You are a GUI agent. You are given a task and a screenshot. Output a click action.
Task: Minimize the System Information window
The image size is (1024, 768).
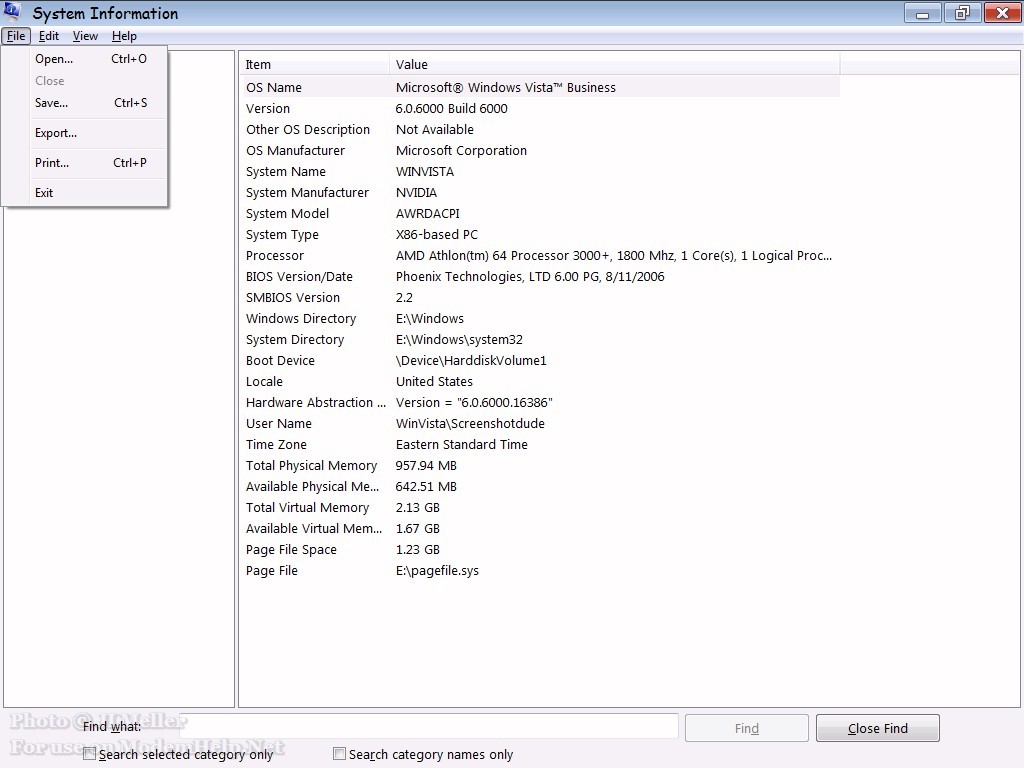tap(922, 13)
